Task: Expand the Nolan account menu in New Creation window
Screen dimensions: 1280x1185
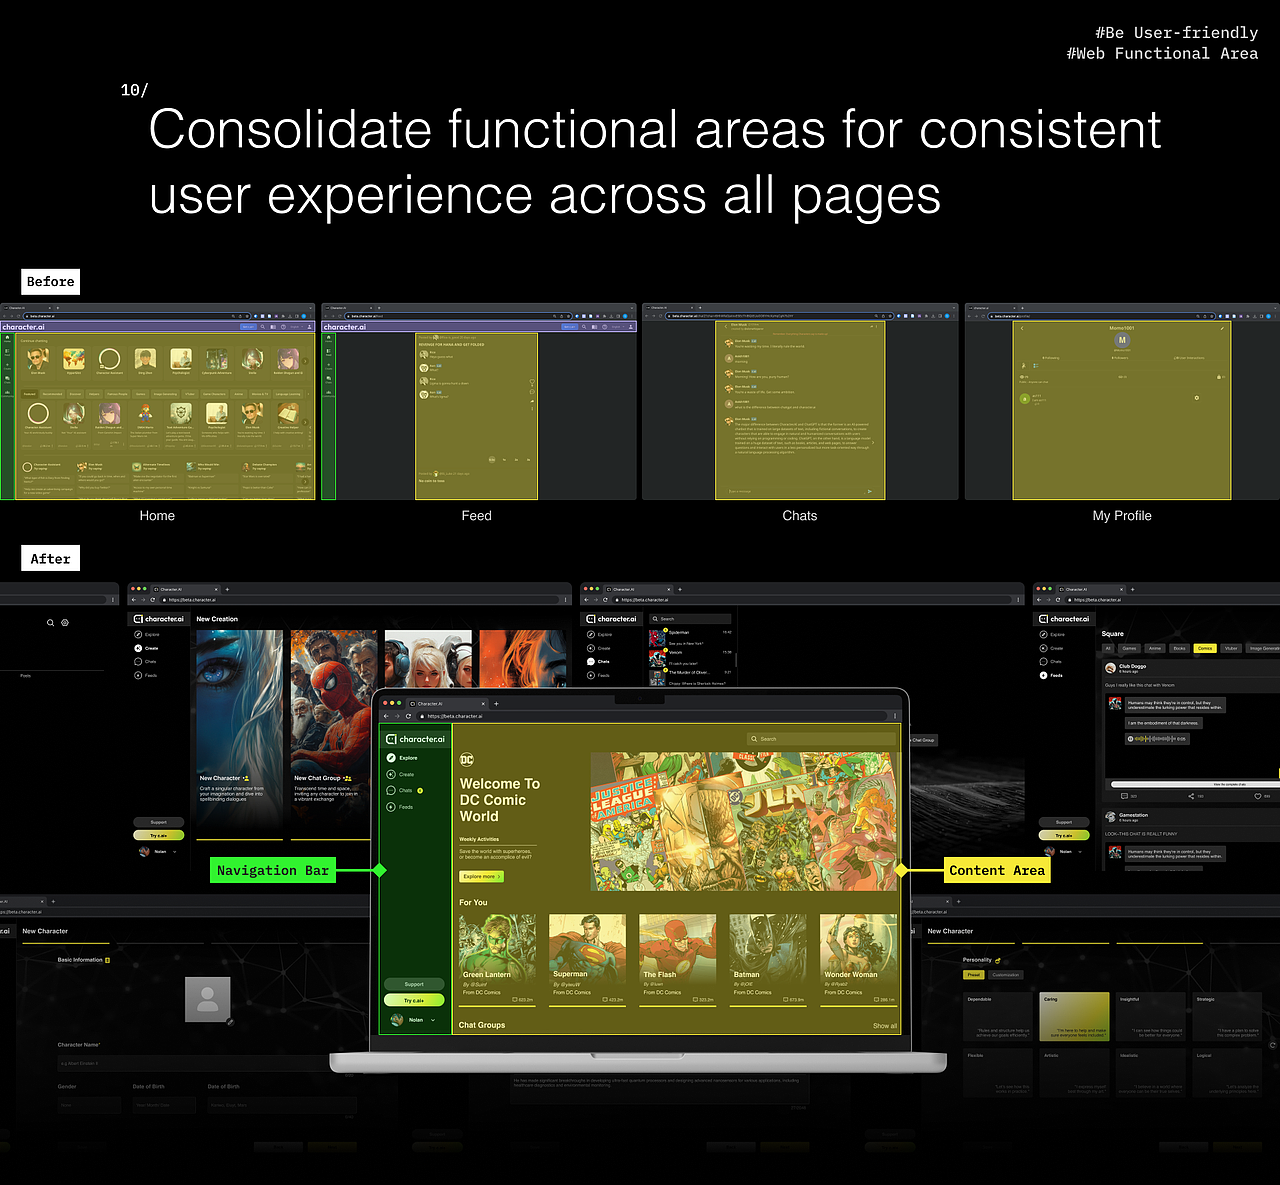Action: 175,851
